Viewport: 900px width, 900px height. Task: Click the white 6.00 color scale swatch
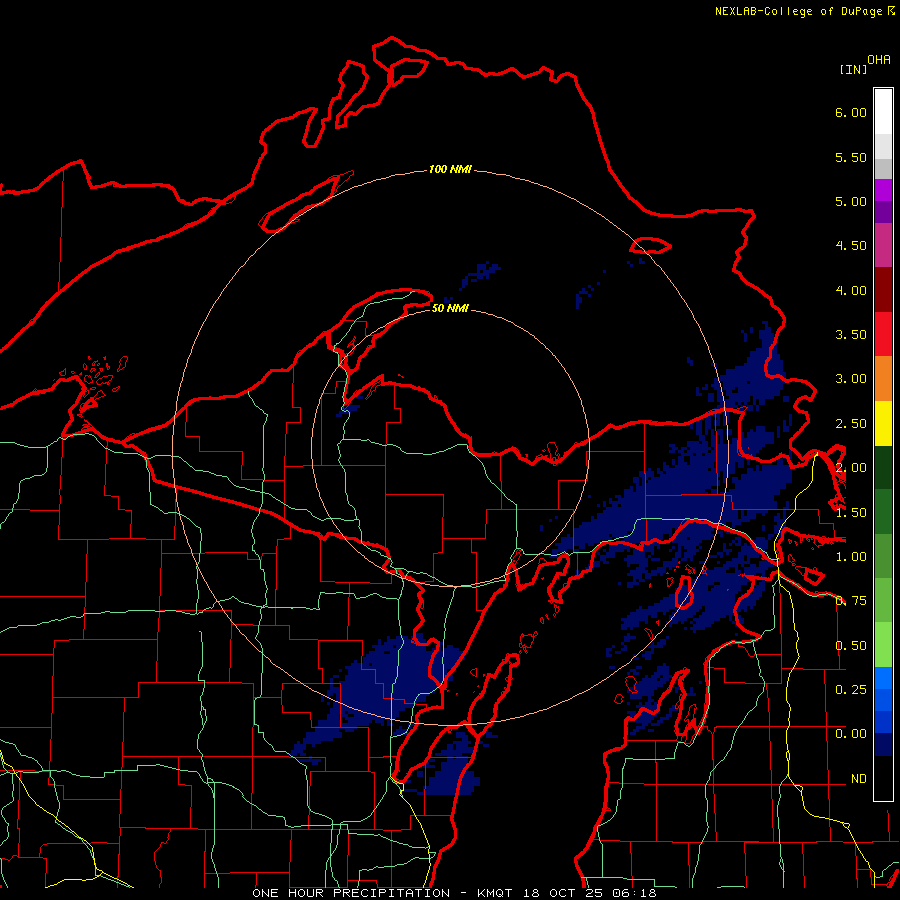[883, 112]
